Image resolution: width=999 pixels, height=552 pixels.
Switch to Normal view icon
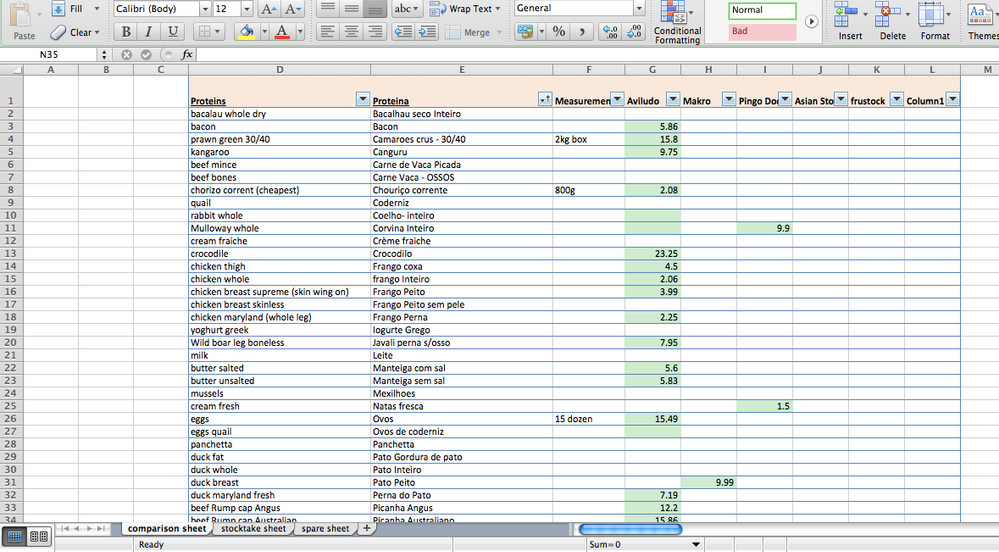pyautogui.click(x=15, y=537)
